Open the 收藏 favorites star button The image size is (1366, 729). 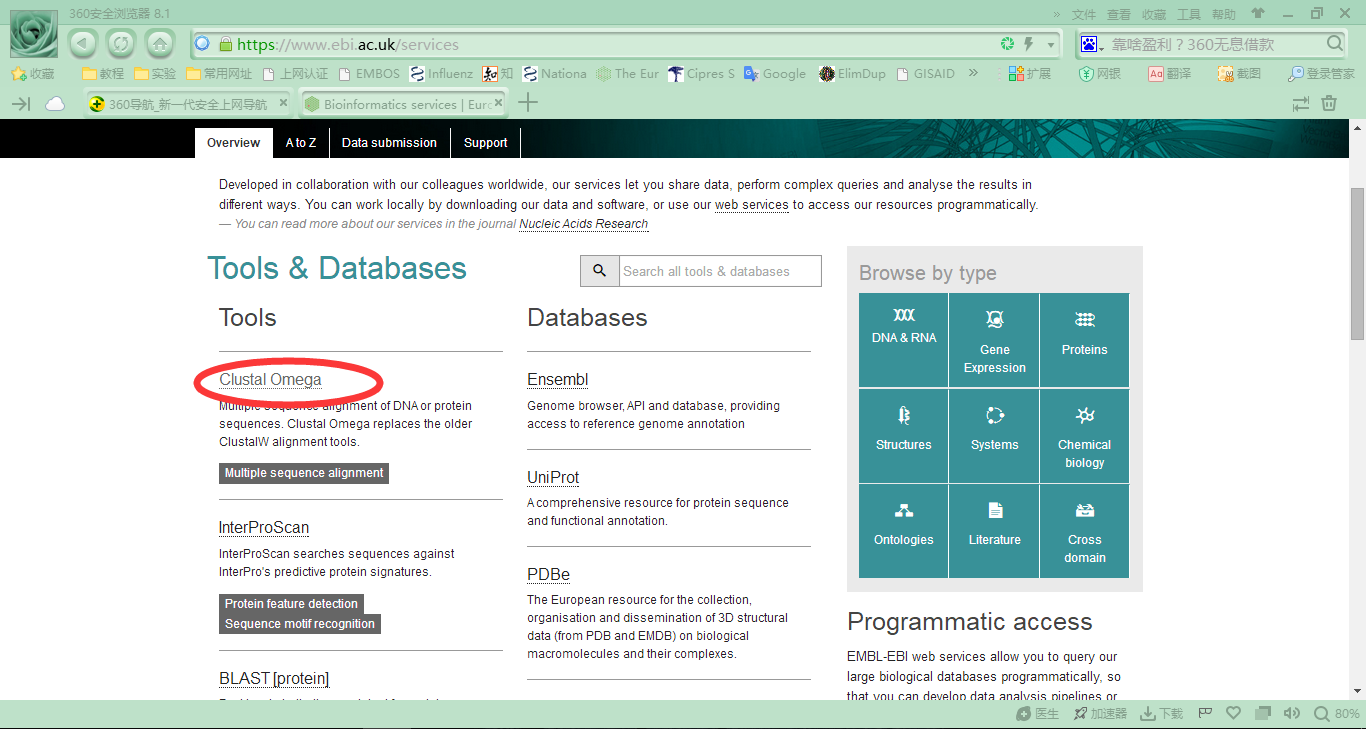[33, 74]
